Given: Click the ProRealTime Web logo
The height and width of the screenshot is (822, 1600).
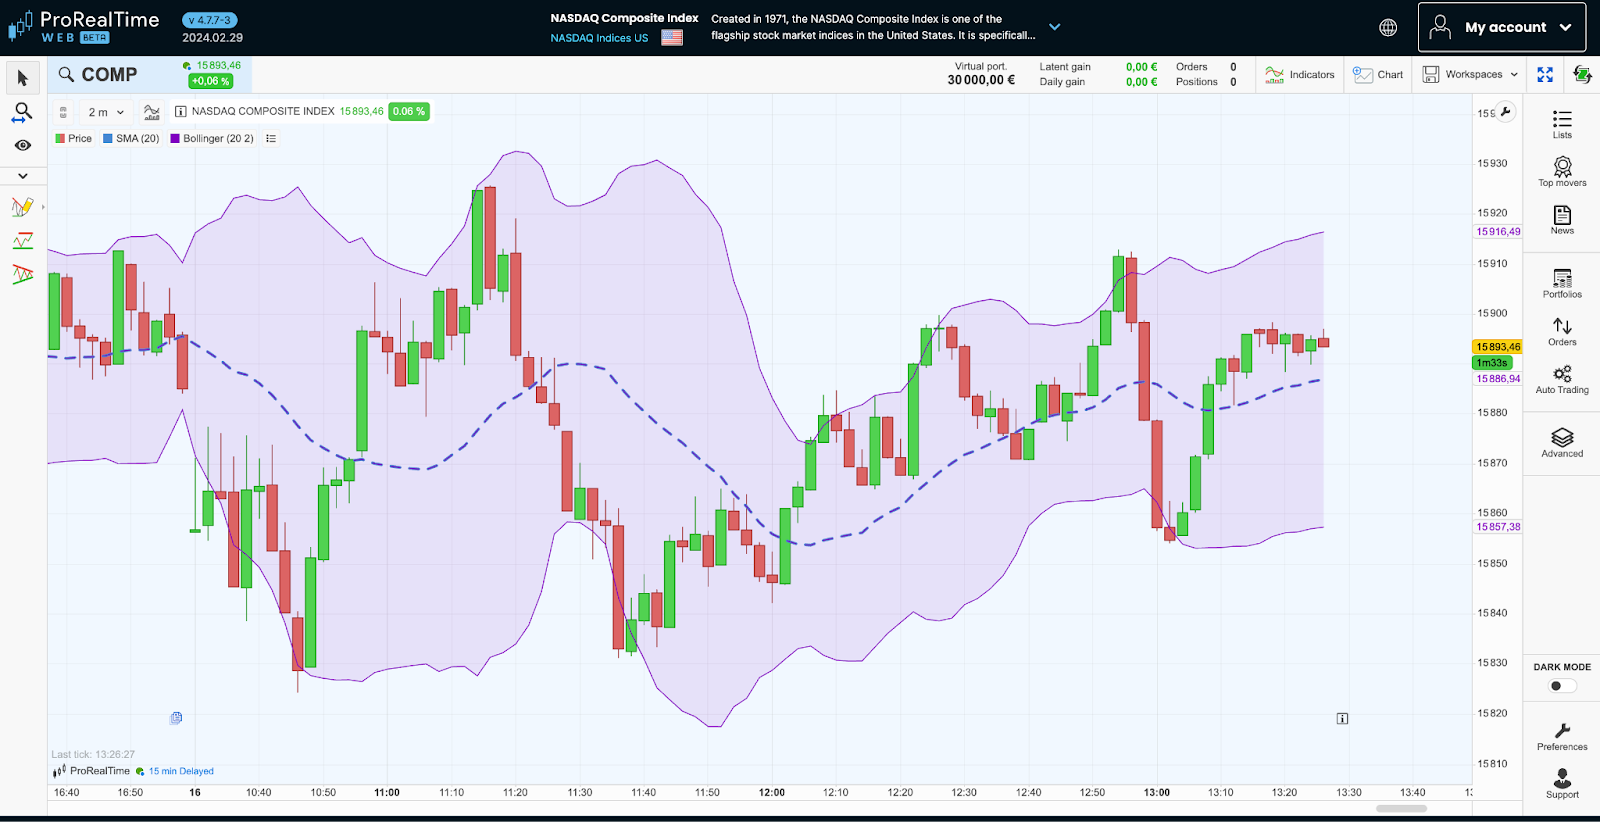Looking at the screenshot, I should click(x=84, y=27).
